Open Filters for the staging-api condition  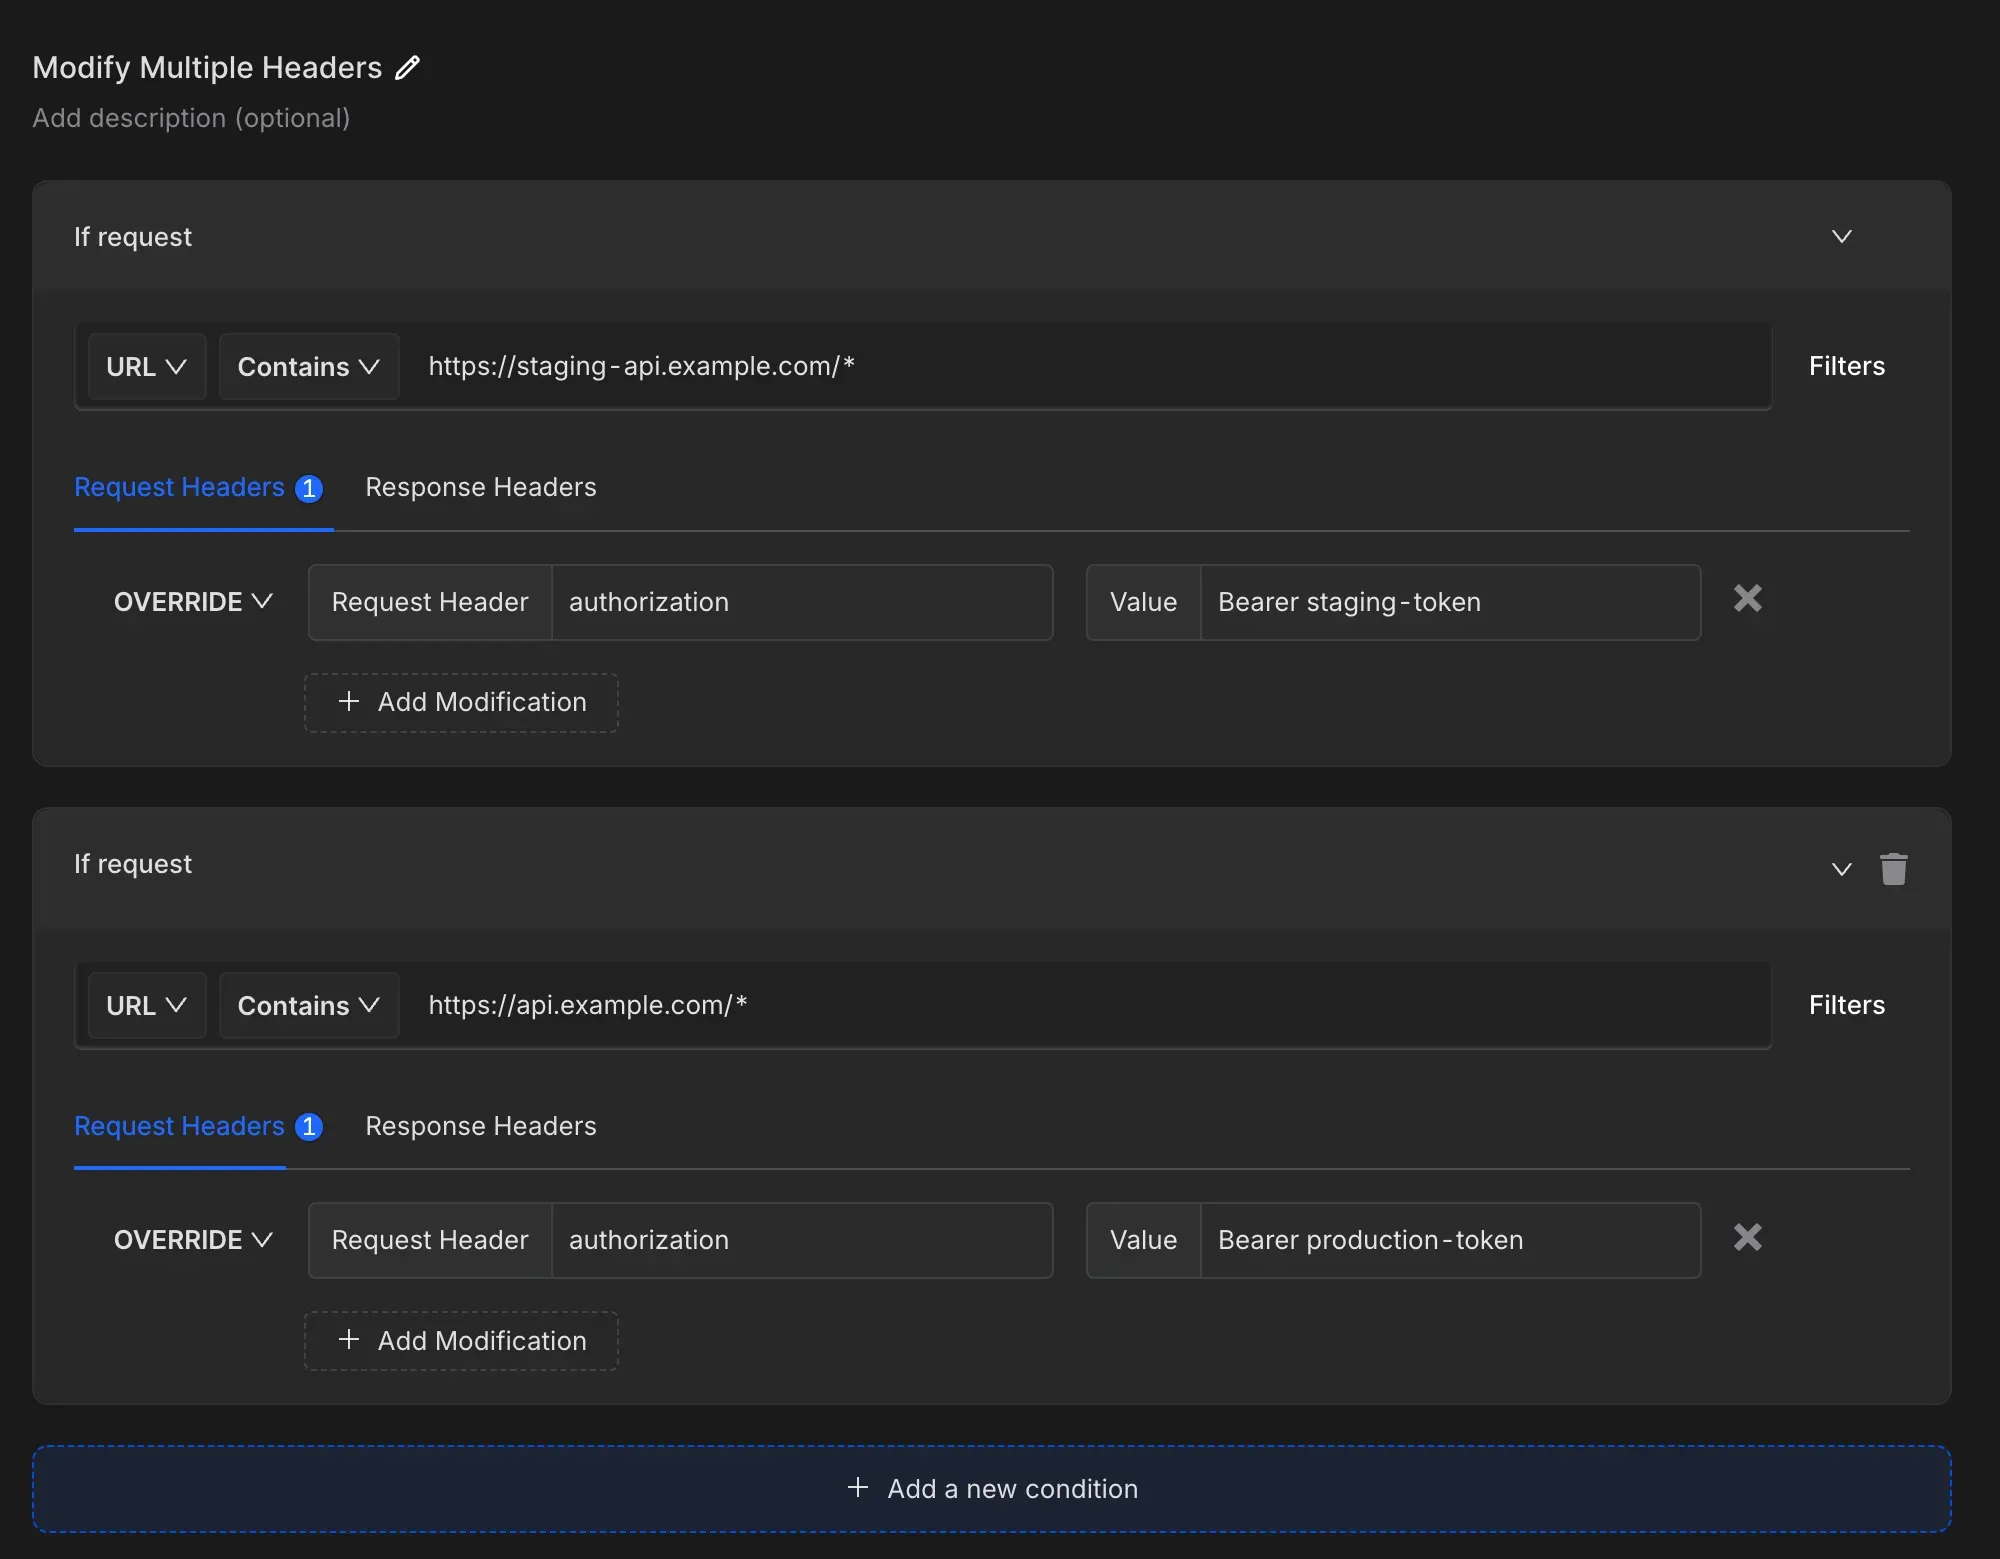coord(1846,366)
